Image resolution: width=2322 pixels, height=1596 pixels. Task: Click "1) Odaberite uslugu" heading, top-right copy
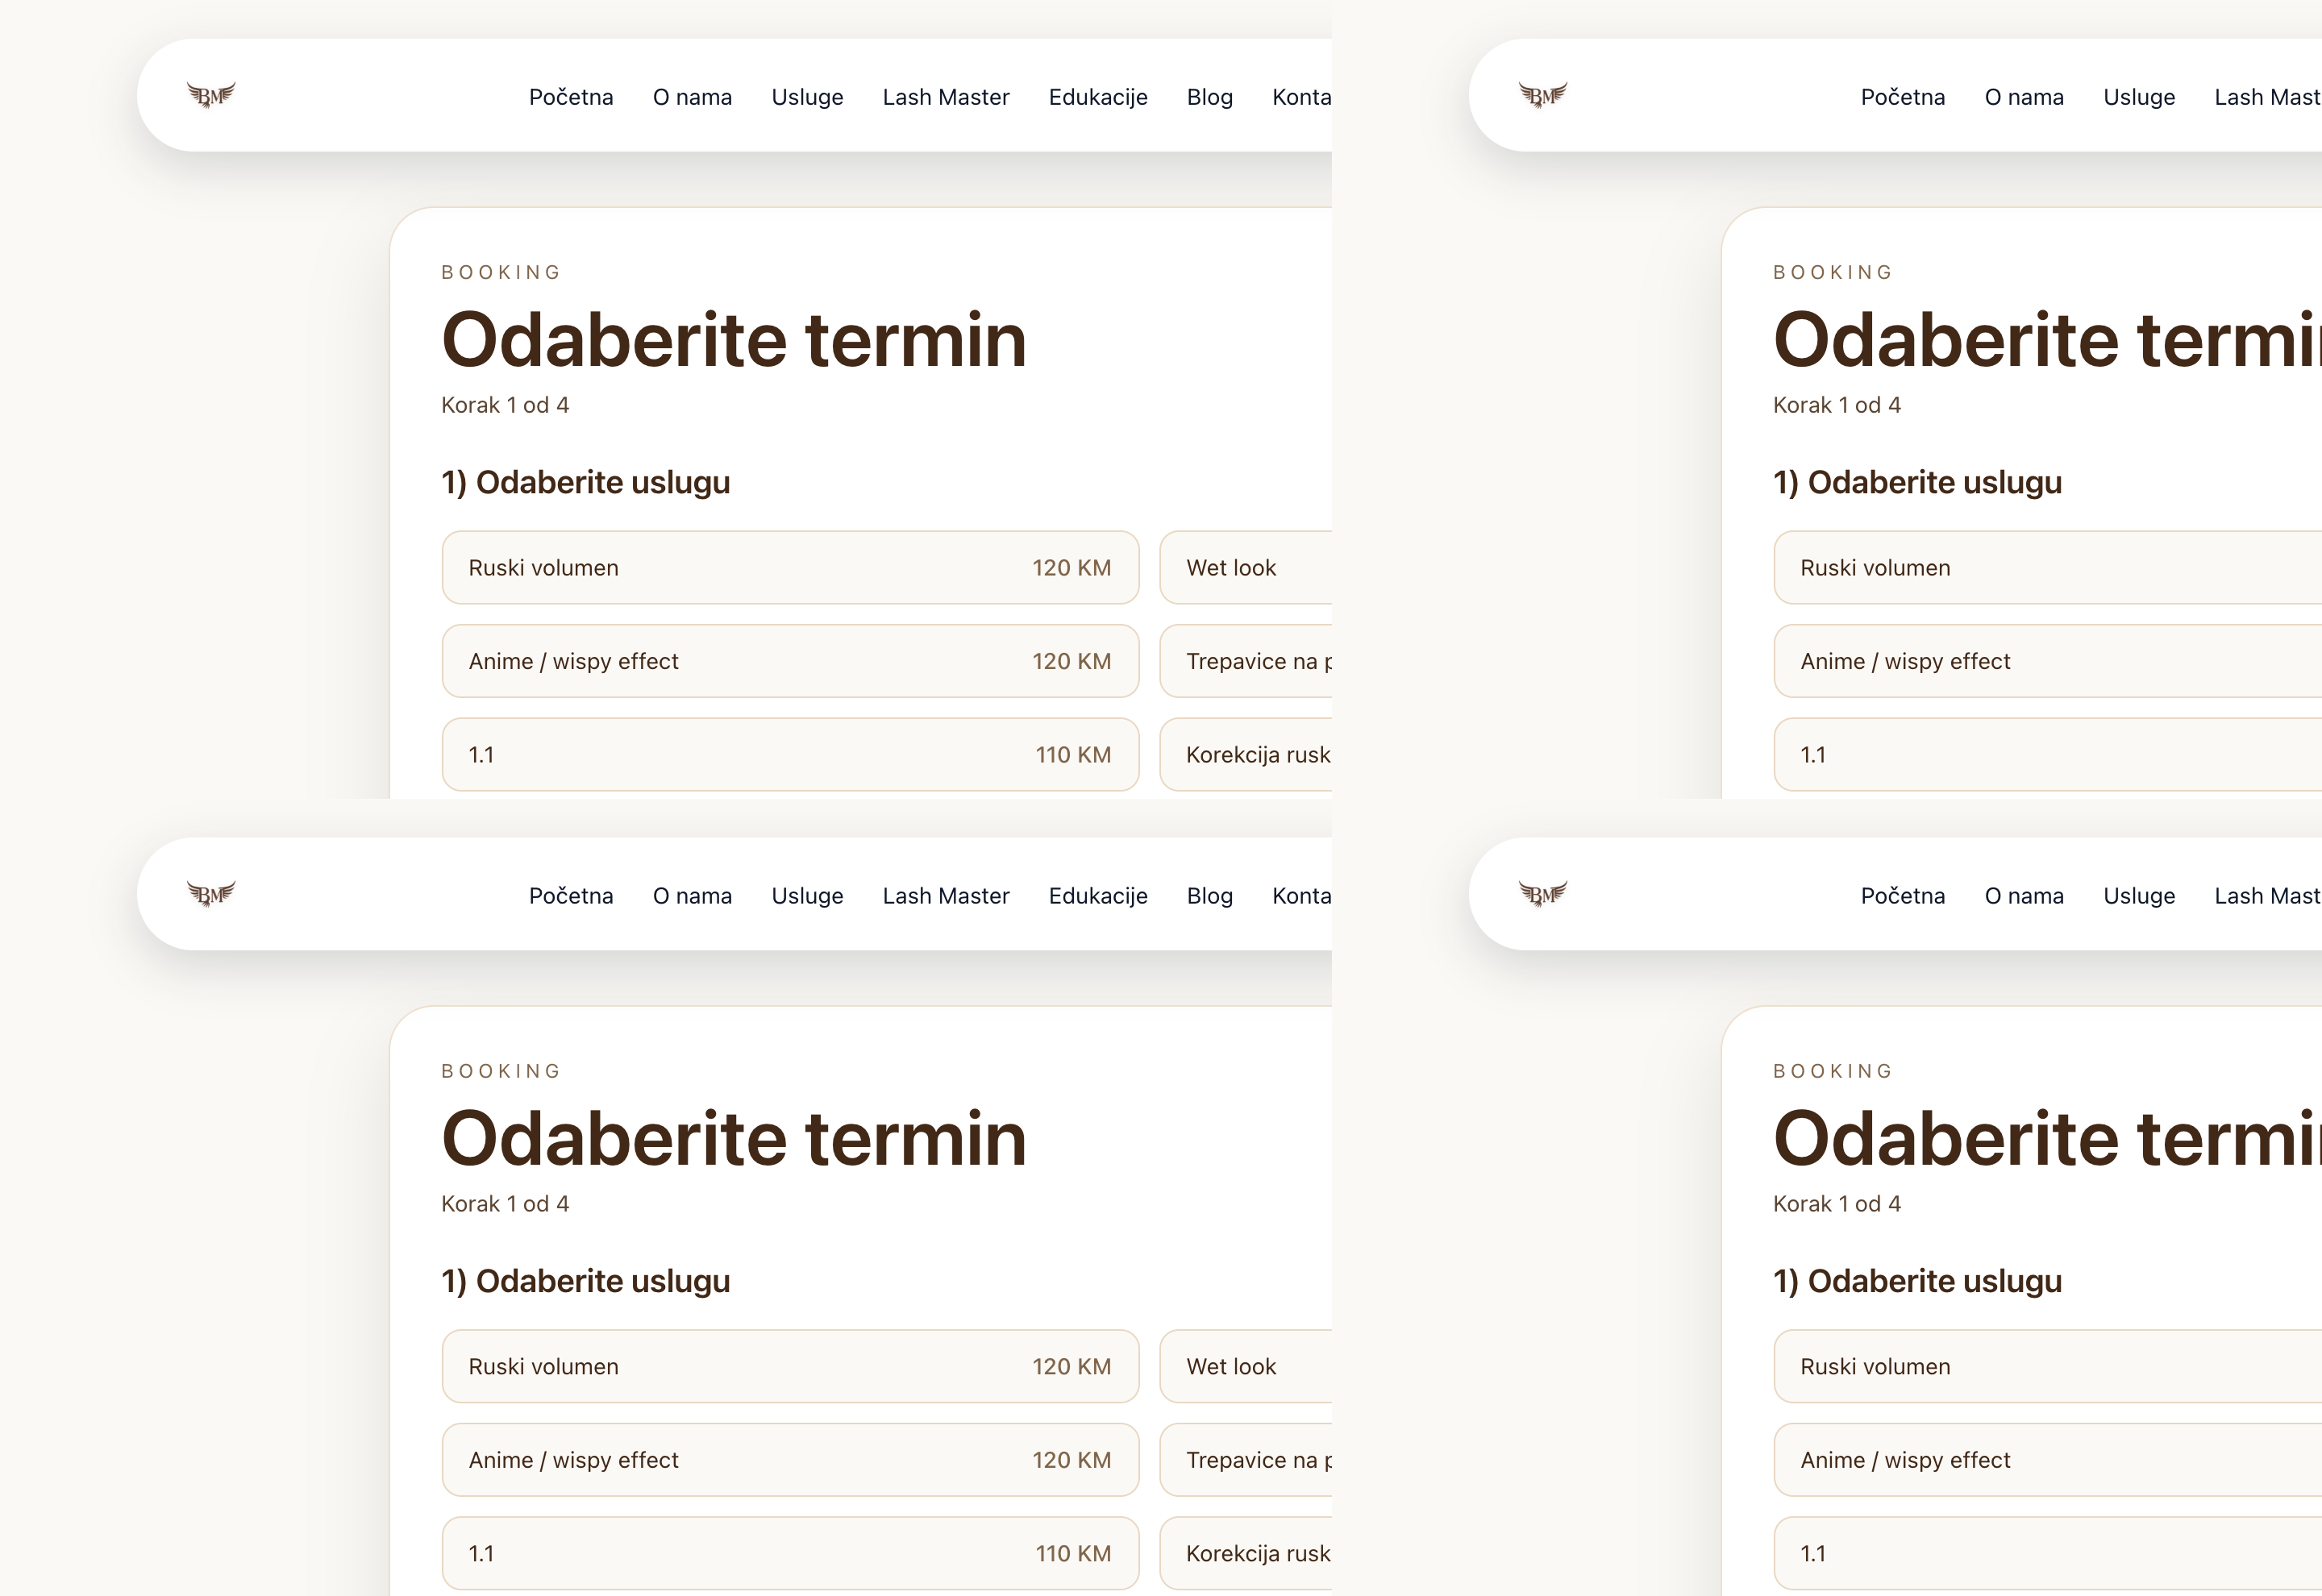[1917, 483]
